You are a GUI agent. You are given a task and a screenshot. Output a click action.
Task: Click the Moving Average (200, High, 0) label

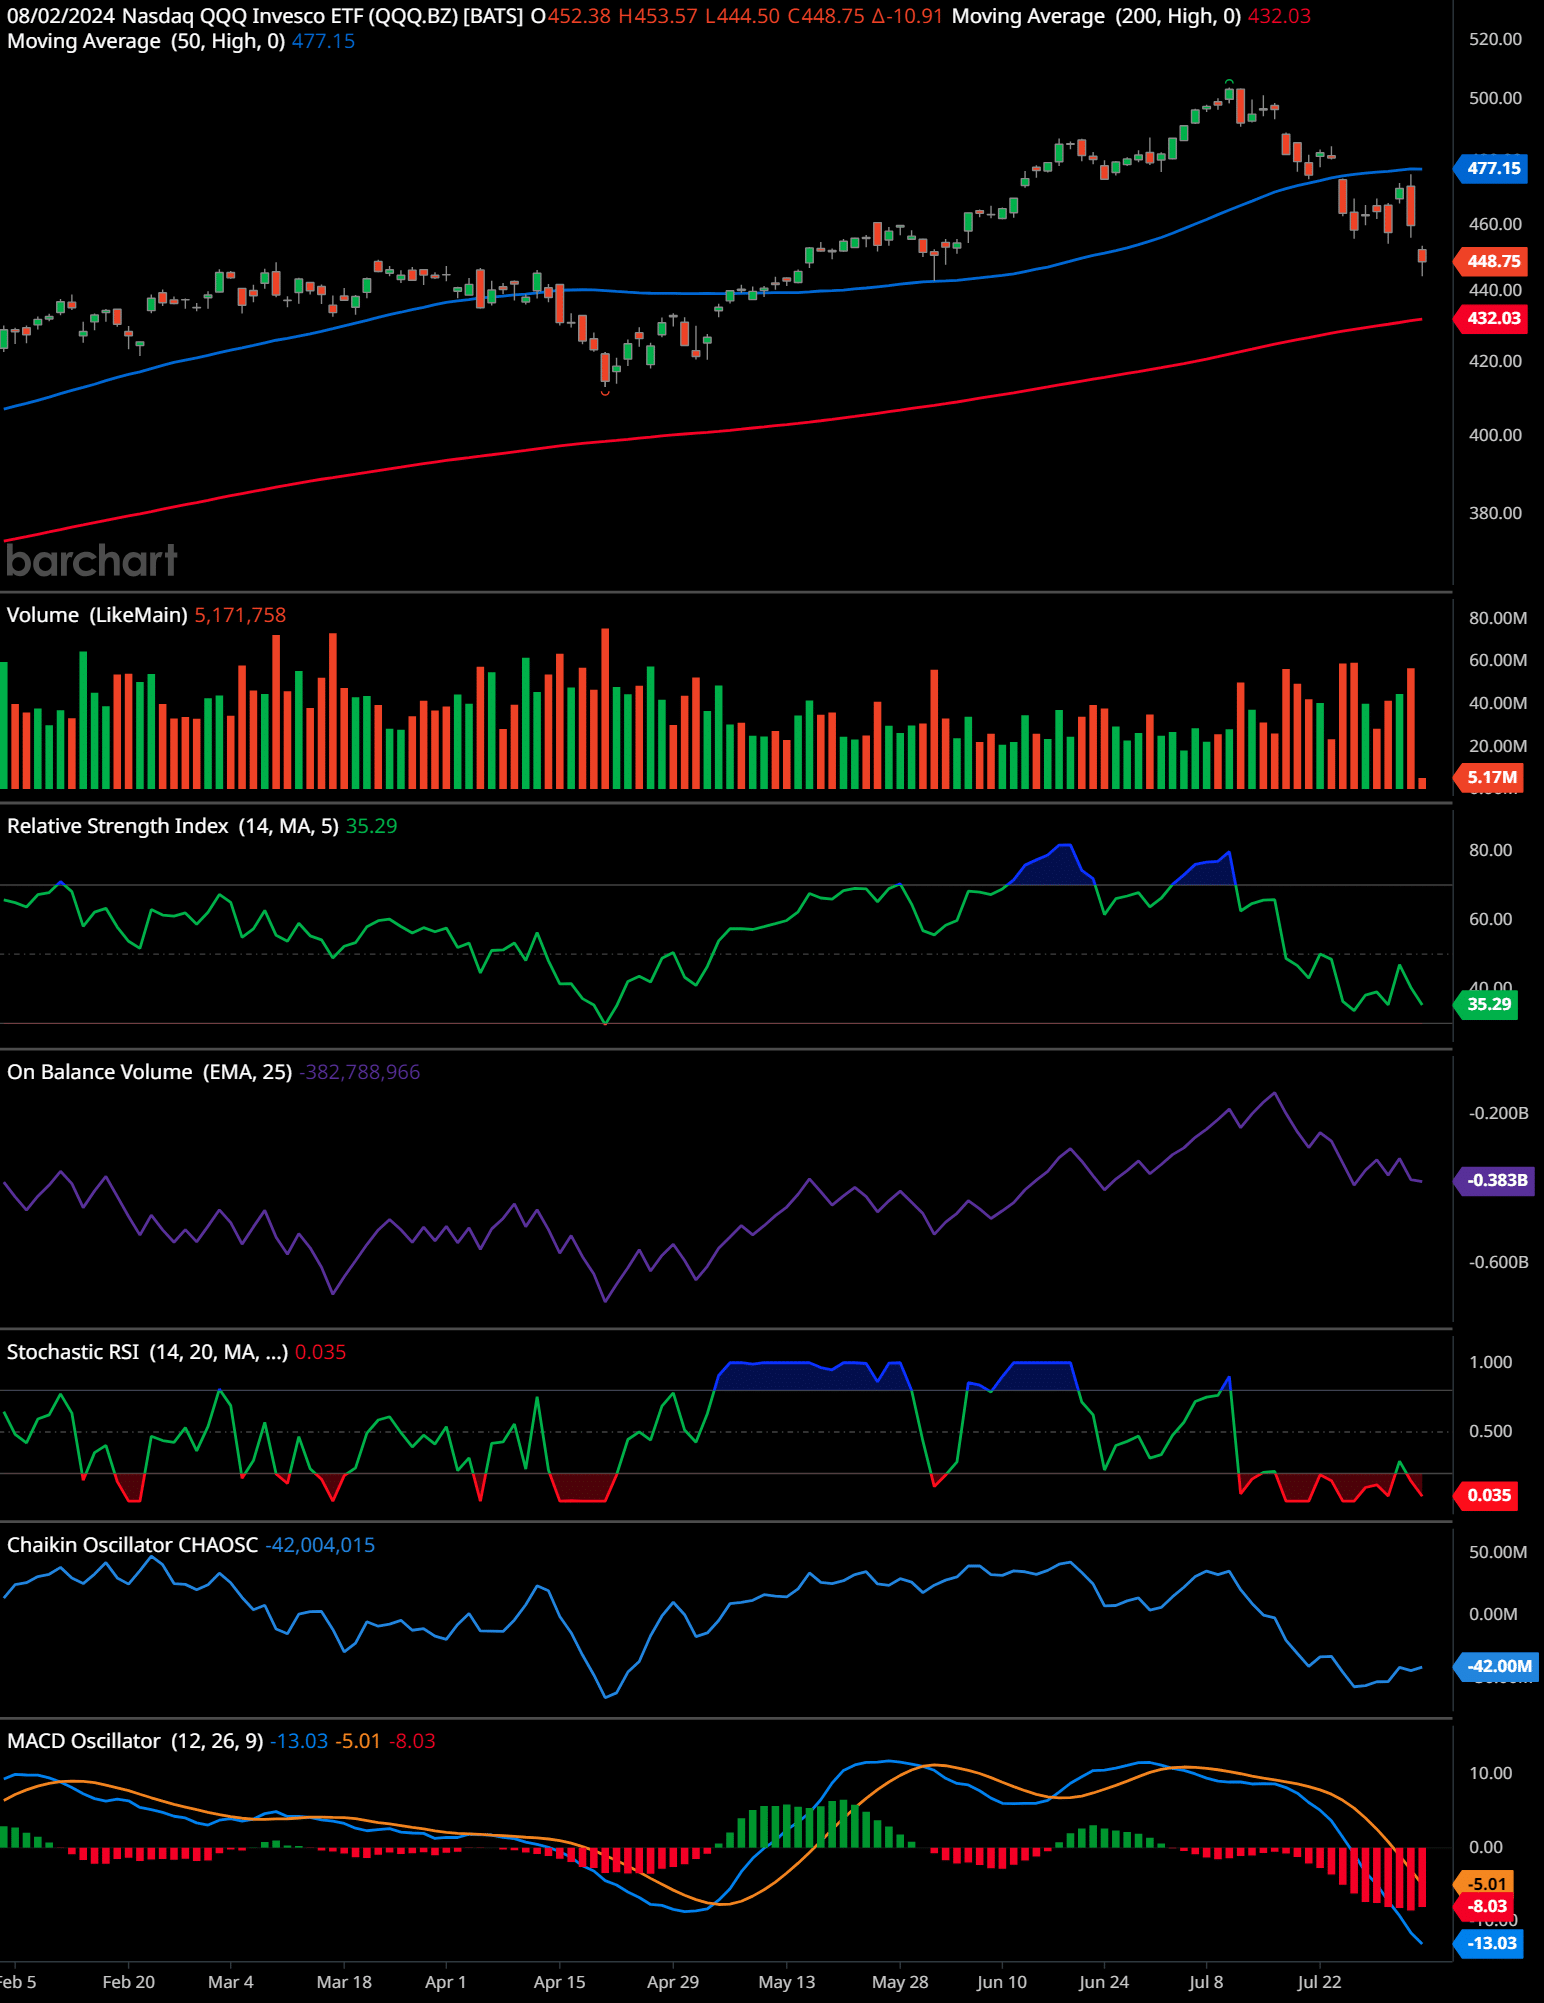(x=1096, y=16)
